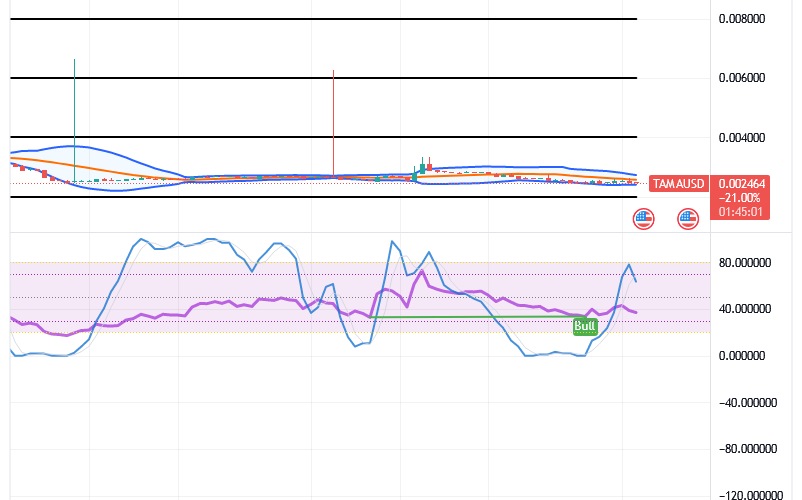Click the tall red candle wick spike

(x=333, y=124)
